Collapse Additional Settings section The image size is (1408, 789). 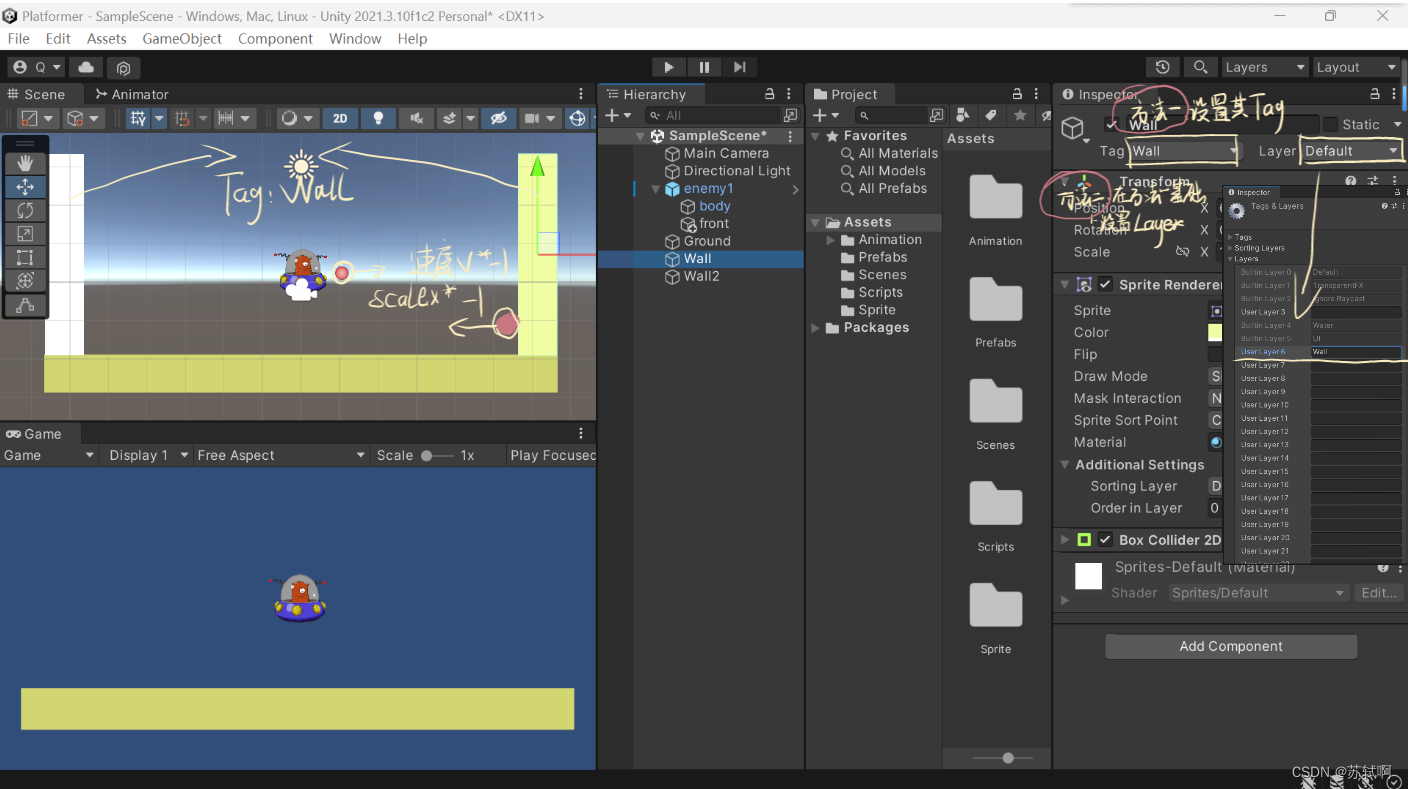(1065, 465)
